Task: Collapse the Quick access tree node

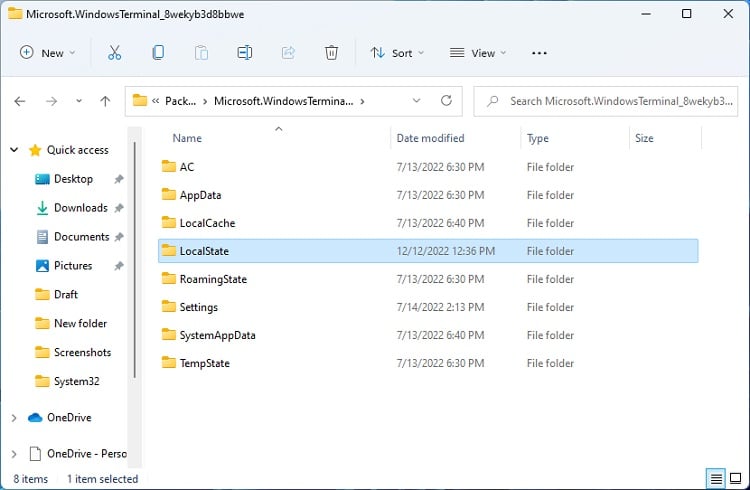Action: click(x=14, y=150)
